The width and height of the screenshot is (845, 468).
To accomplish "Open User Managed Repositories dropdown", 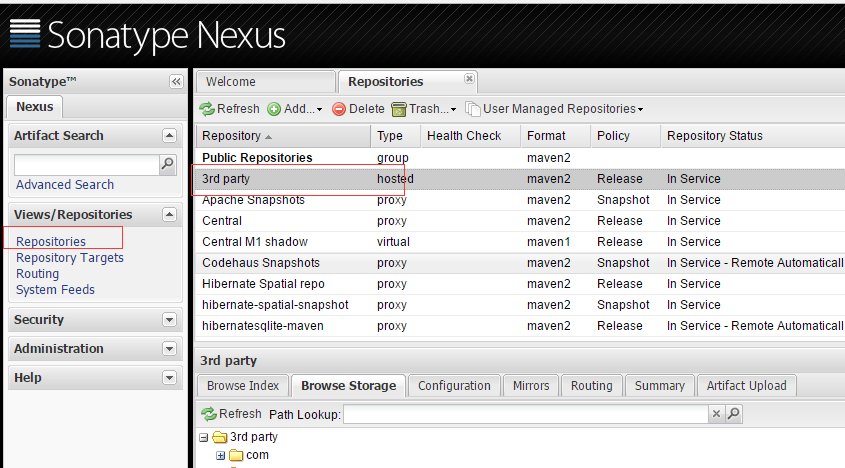I will (555, 109).
